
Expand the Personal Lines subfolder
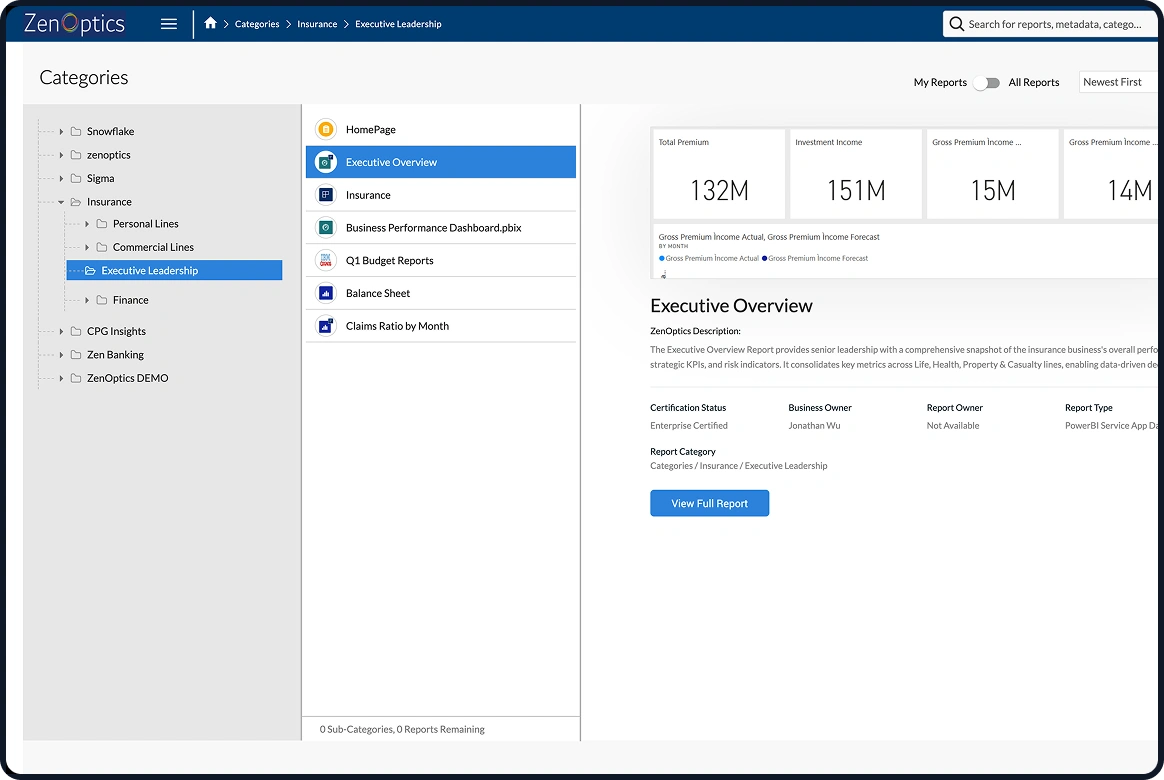click(87, 224)
